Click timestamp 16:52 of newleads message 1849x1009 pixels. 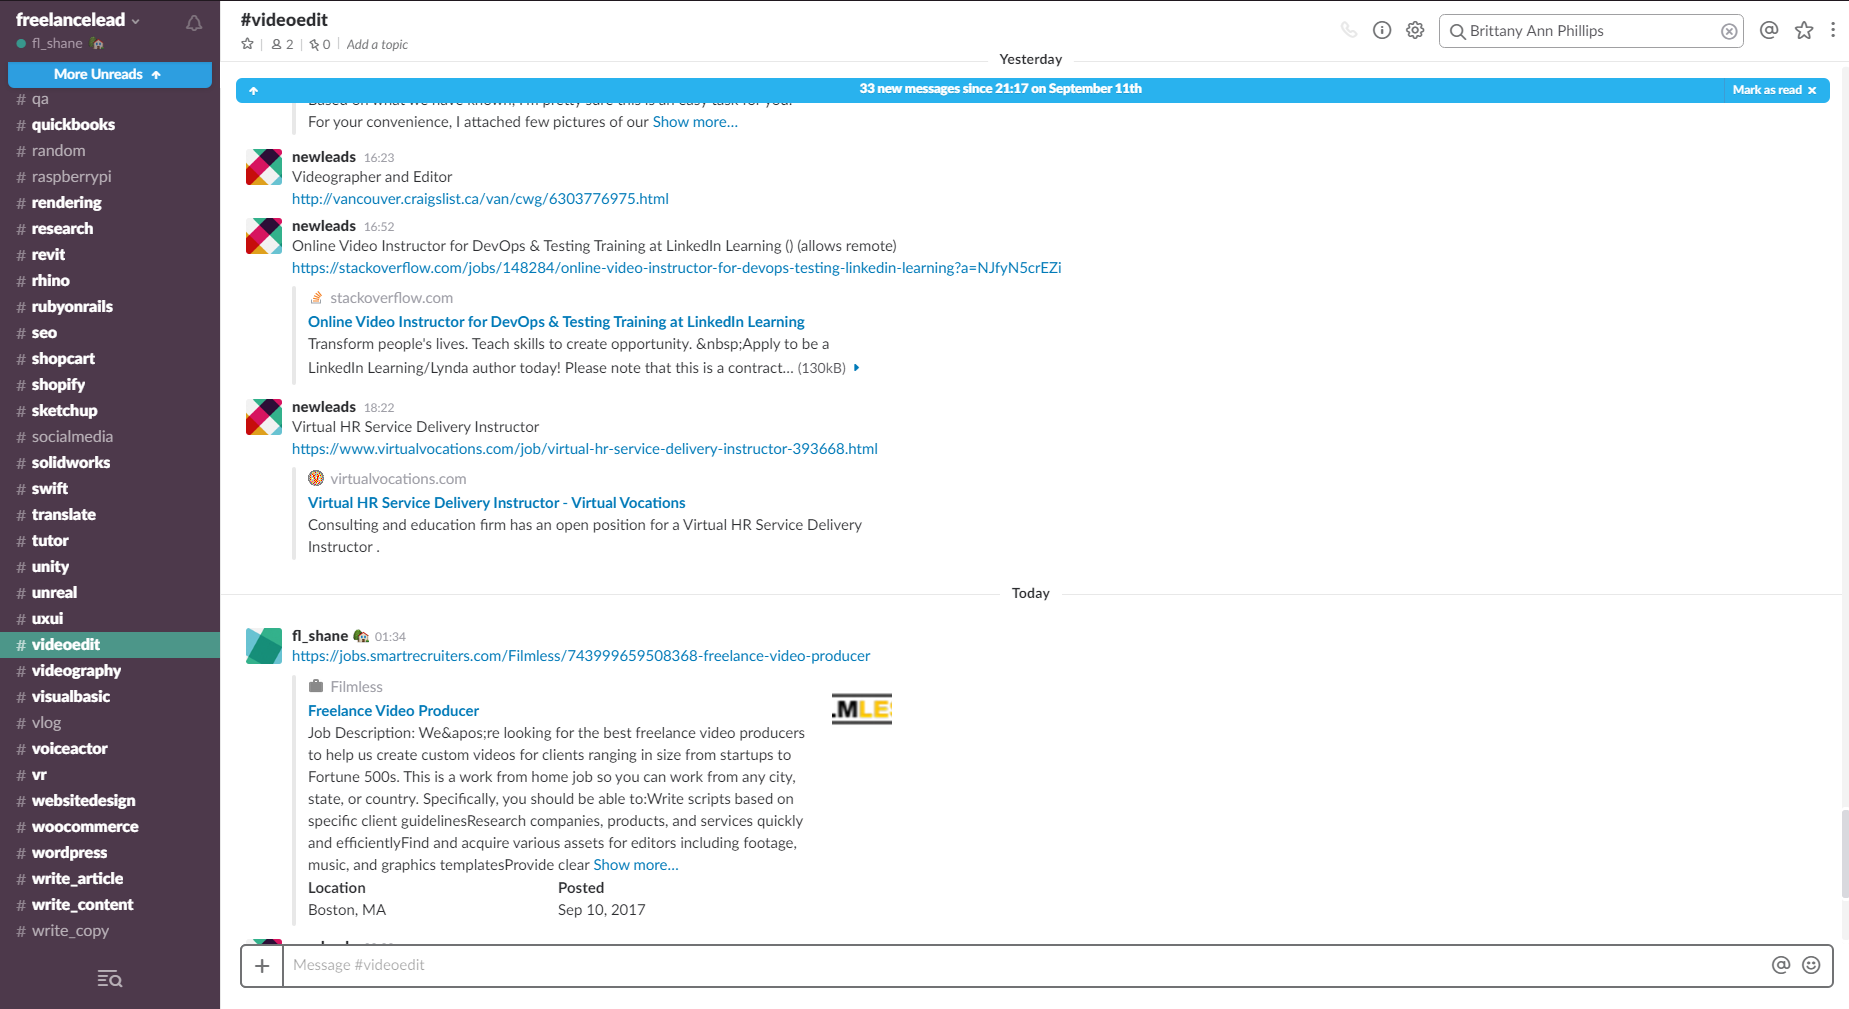pos(379,227)
